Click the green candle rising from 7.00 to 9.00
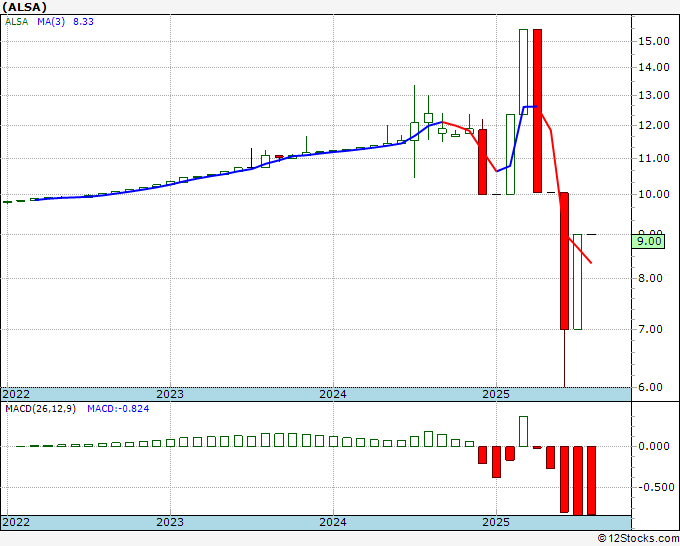The height and width of the screenshot is (546, 680). [x=578, y=282]
